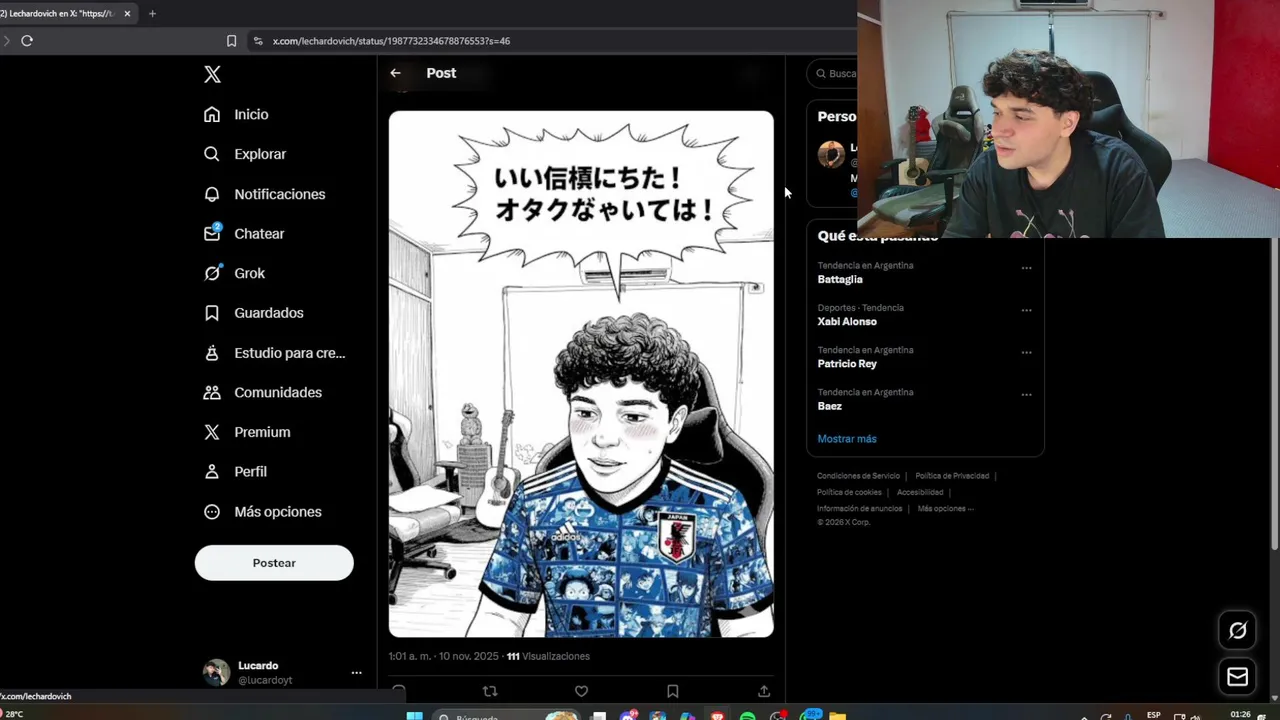
Task: Expand the footer Más opciones link
Action: (945, 508)
